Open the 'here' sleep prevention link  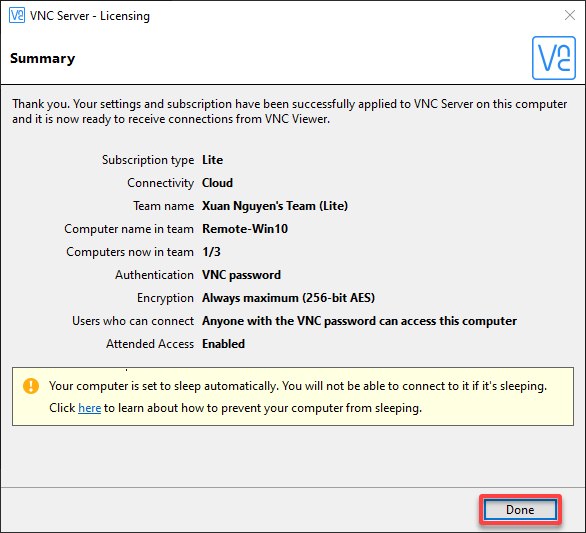point(89,408)
